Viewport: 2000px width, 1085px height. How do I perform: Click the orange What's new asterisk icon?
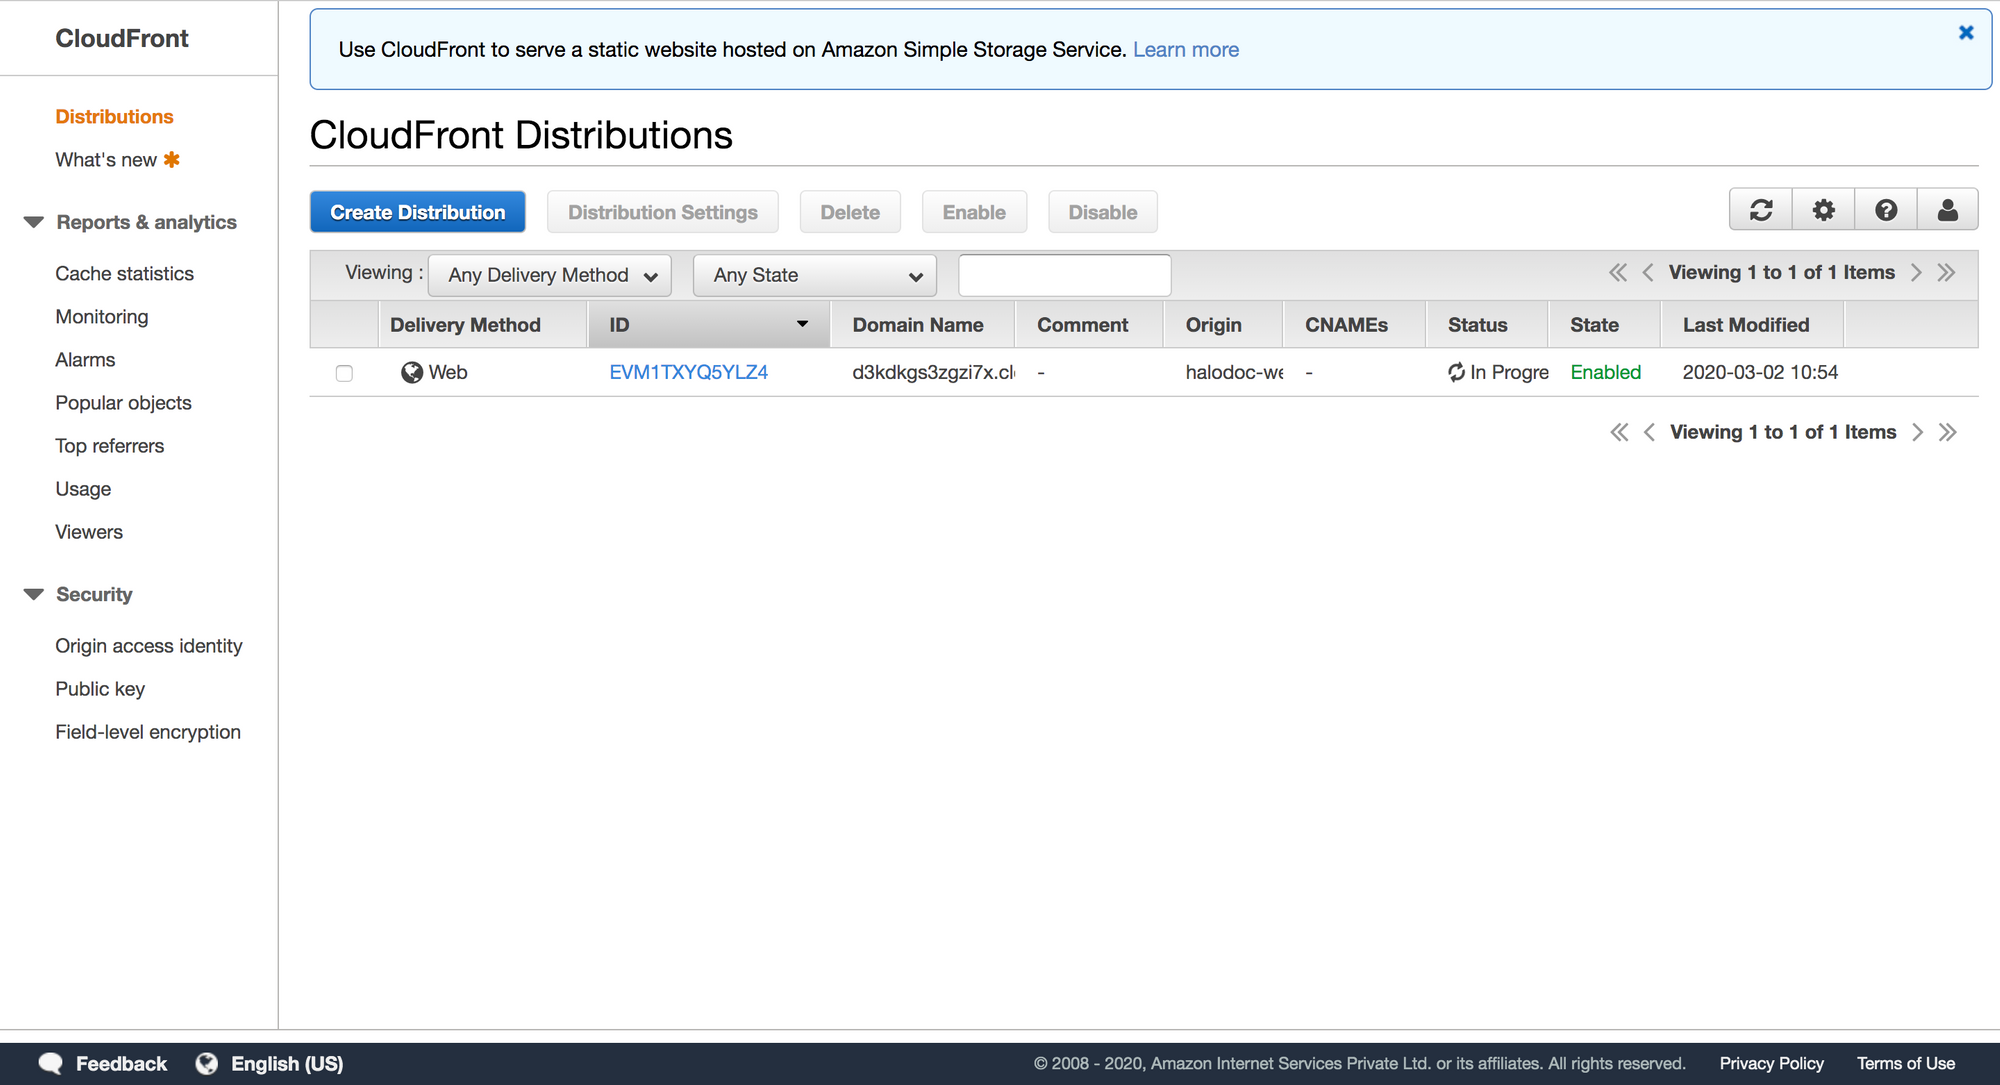(172, 160)
